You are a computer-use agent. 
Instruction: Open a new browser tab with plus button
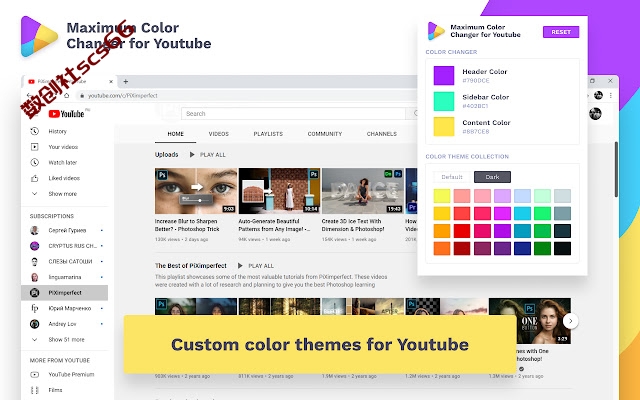126,82
